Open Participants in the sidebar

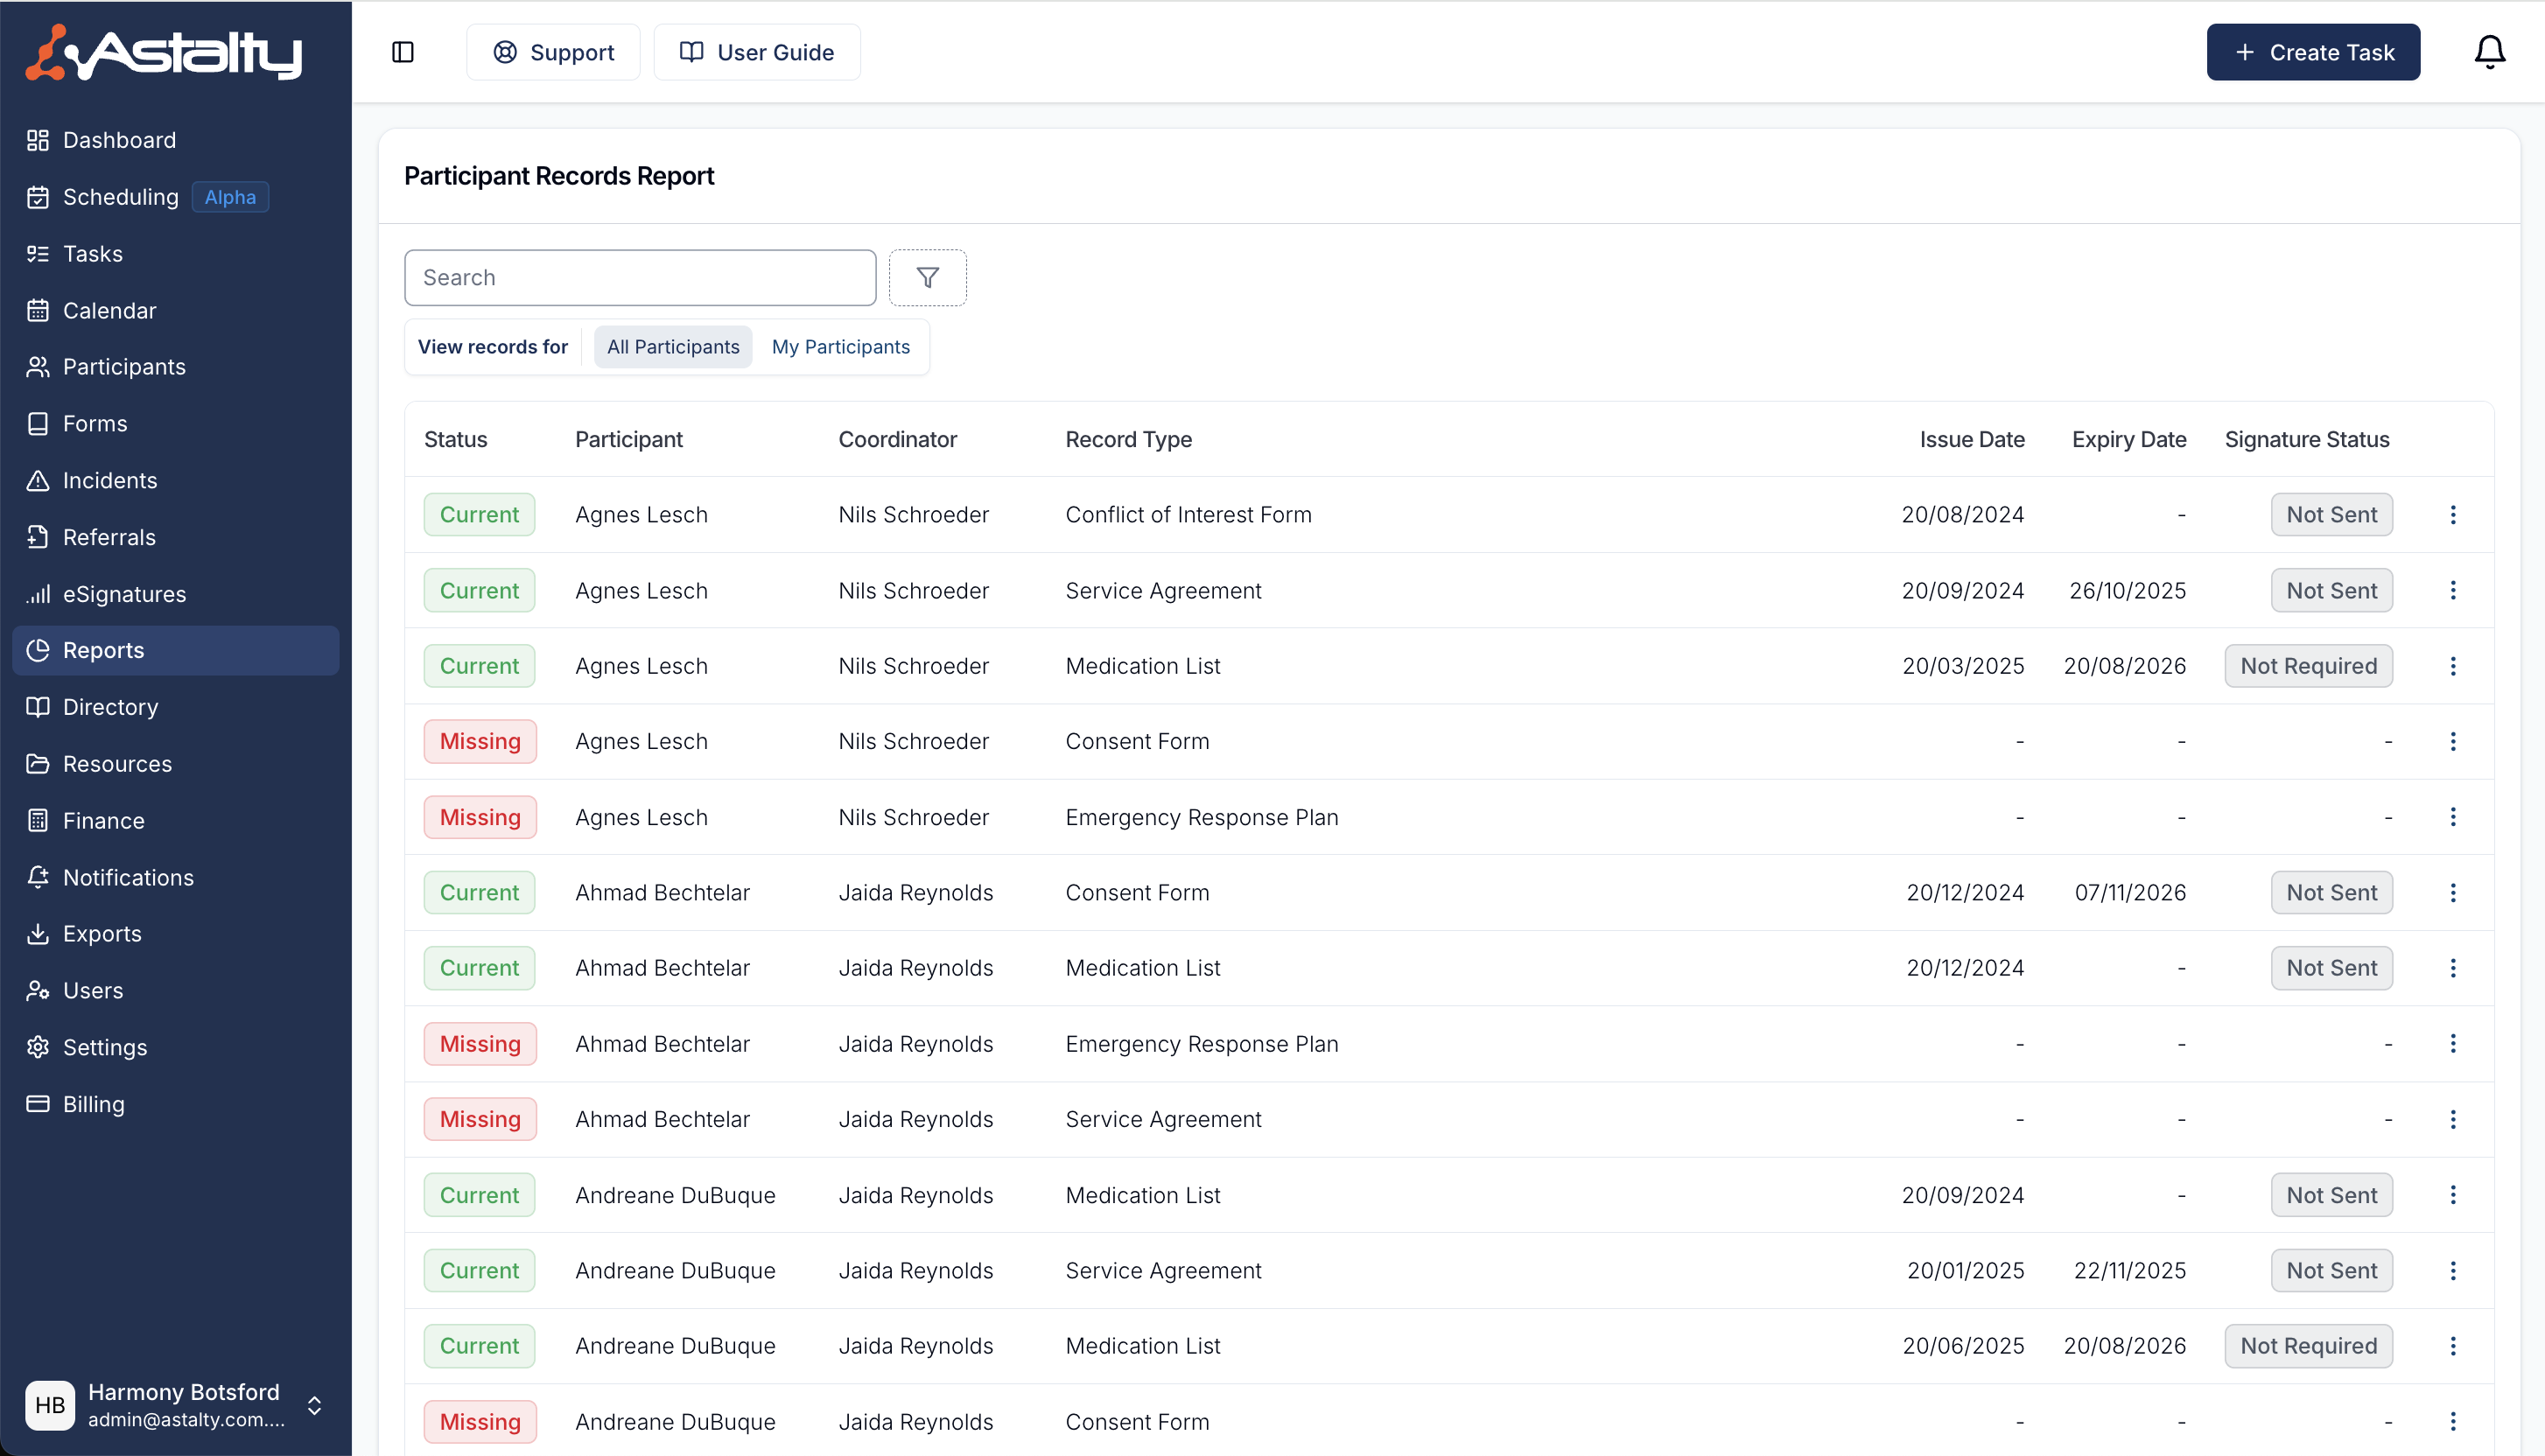[x=175, y=367]
